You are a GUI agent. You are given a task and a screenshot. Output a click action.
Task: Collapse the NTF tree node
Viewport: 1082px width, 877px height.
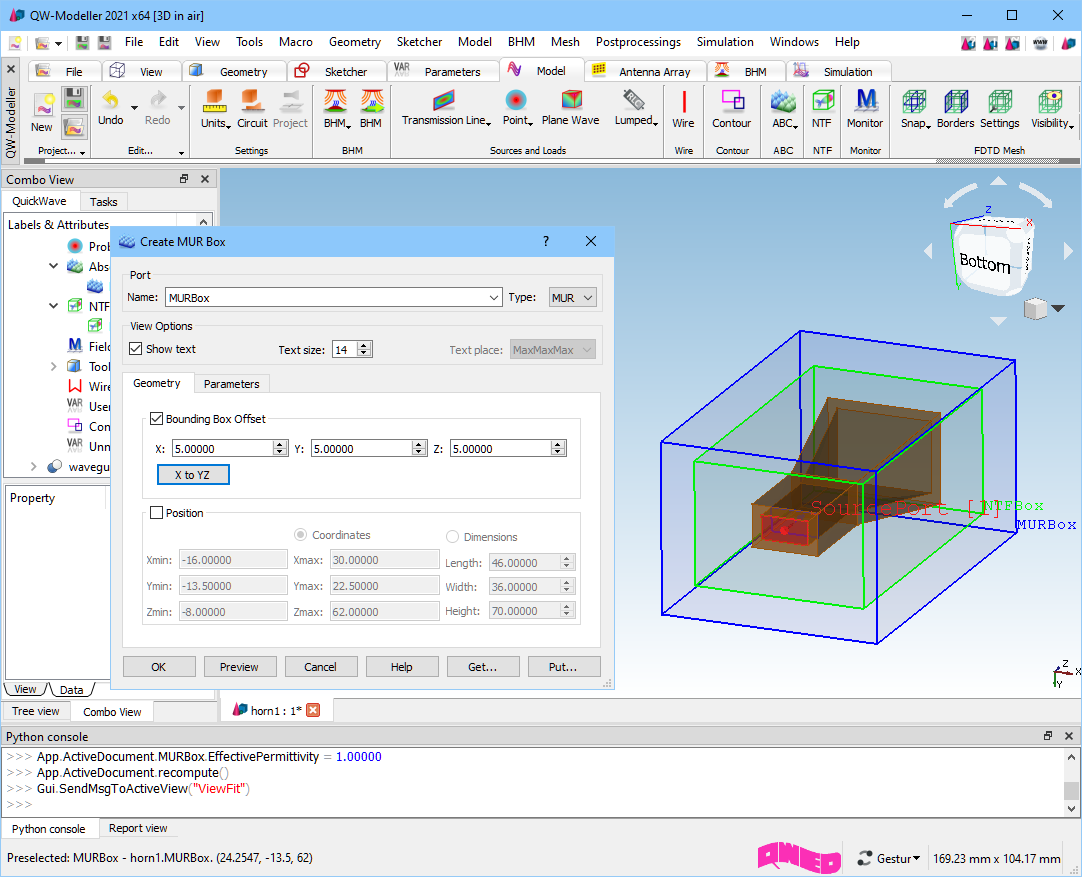[53, 306]
